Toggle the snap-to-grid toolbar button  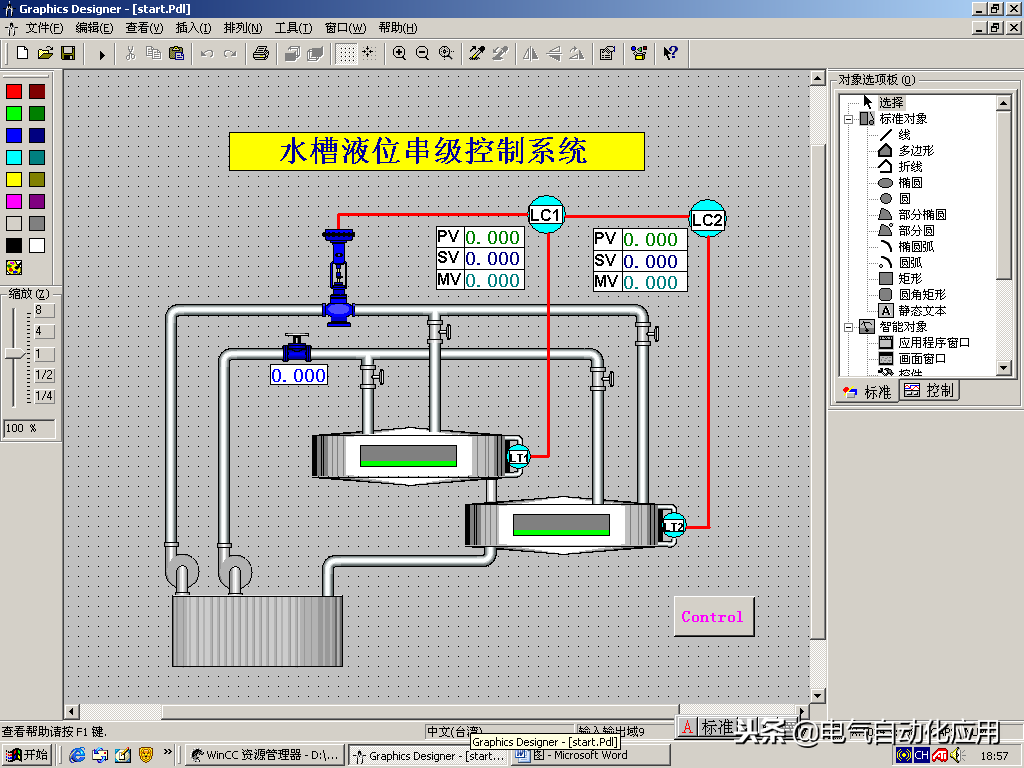(x=368, y=53)
